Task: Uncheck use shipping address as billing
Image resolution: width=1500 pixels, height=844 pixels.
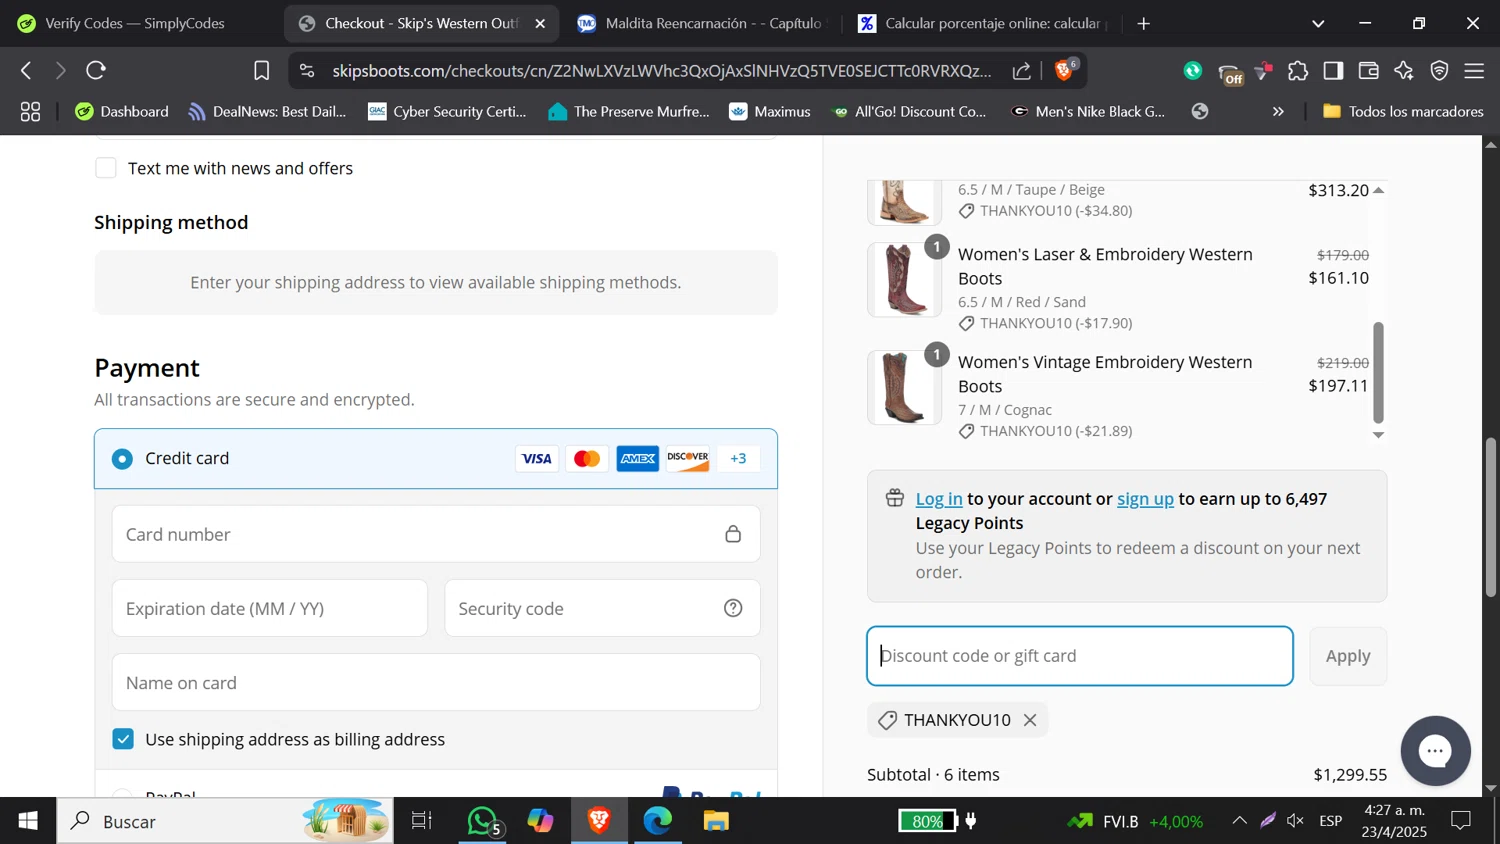Action: (123, 739)
